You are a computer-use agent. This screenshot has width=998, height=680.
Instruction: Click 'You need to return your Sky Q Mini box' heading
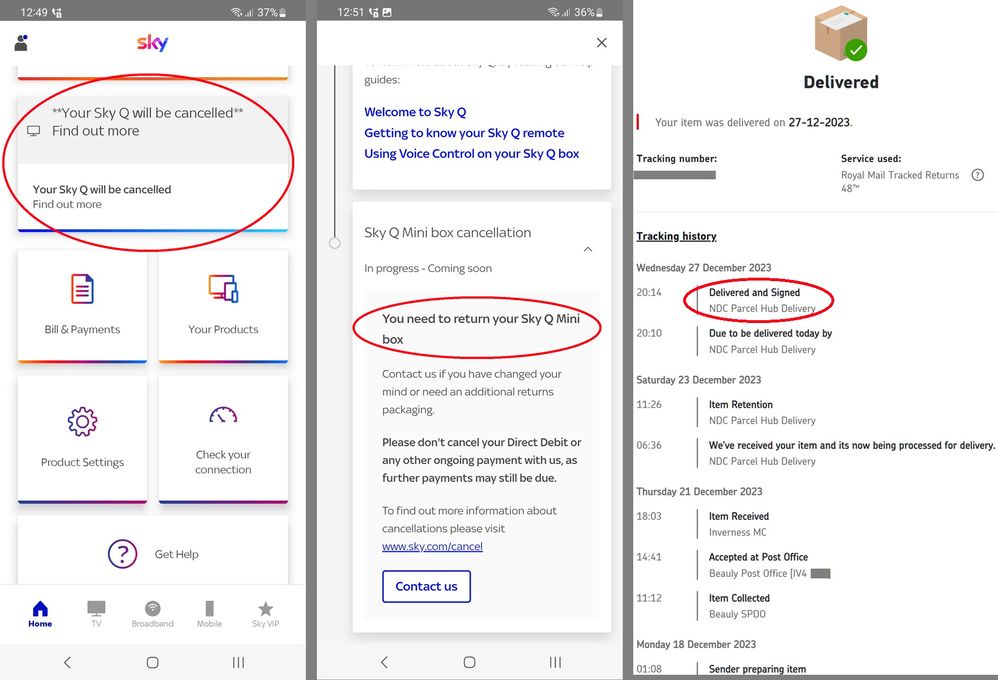481,329
